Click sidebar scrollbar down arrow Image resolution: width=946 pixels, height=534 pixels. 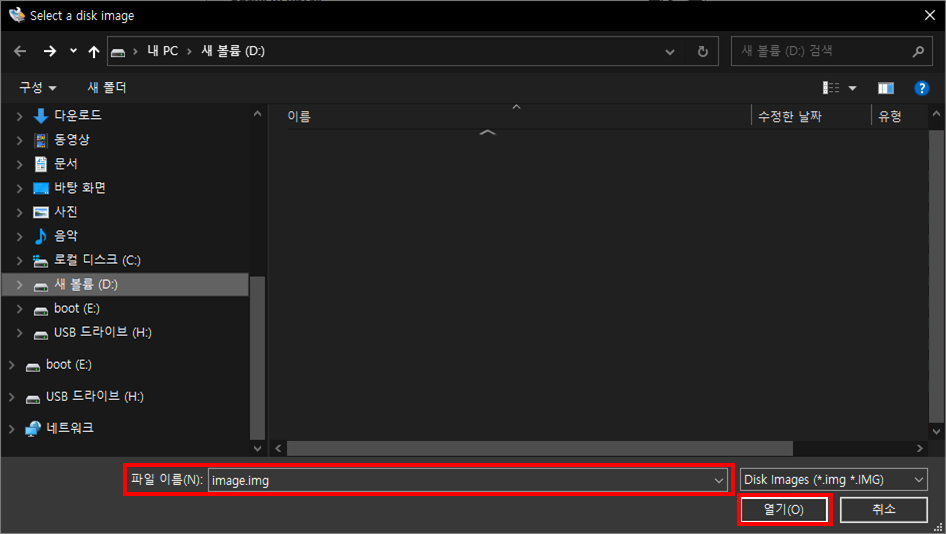pos(258,448)
